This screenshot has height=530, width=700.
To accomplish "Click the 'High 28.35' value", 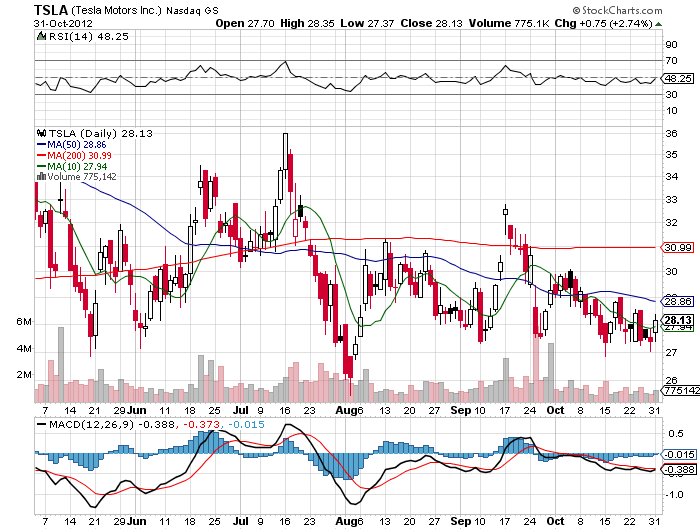I will (x=307, y=24).
